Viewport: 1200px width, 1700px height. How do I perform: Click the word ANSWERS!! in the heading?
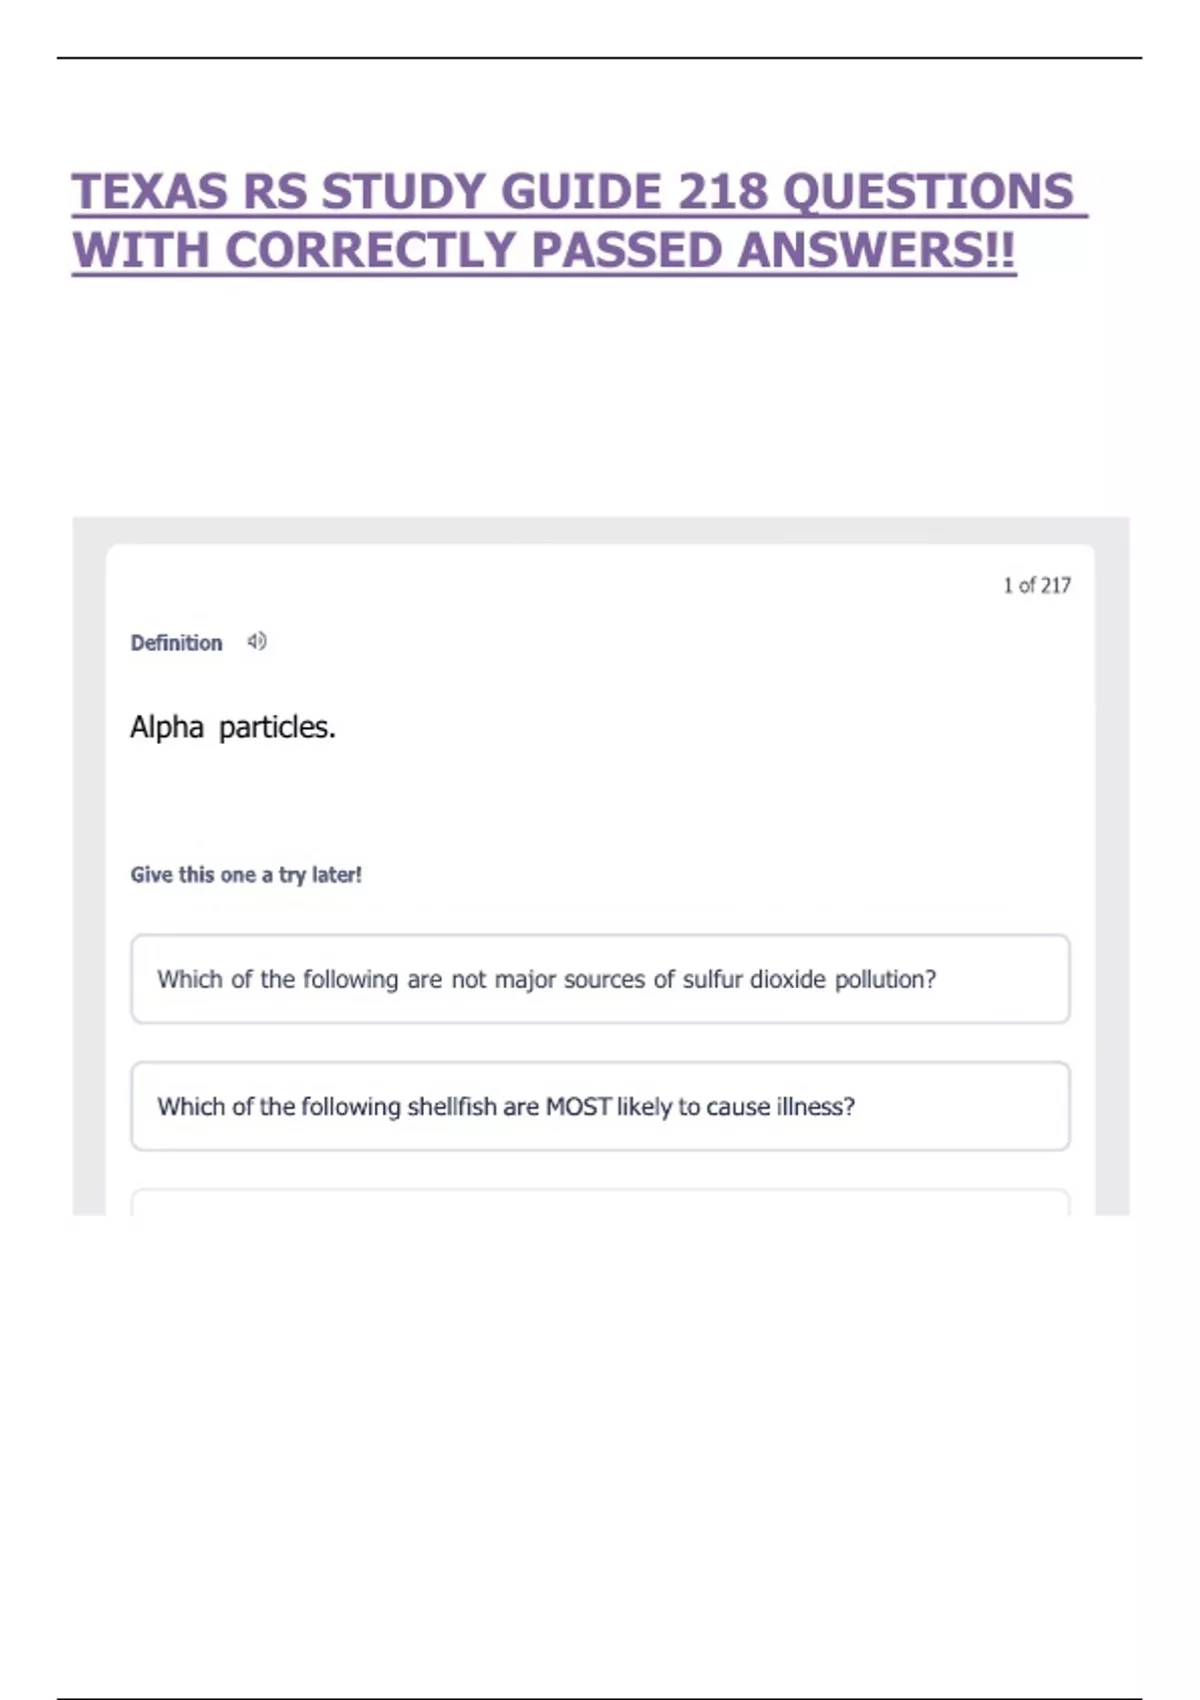[x=876, y=250]
